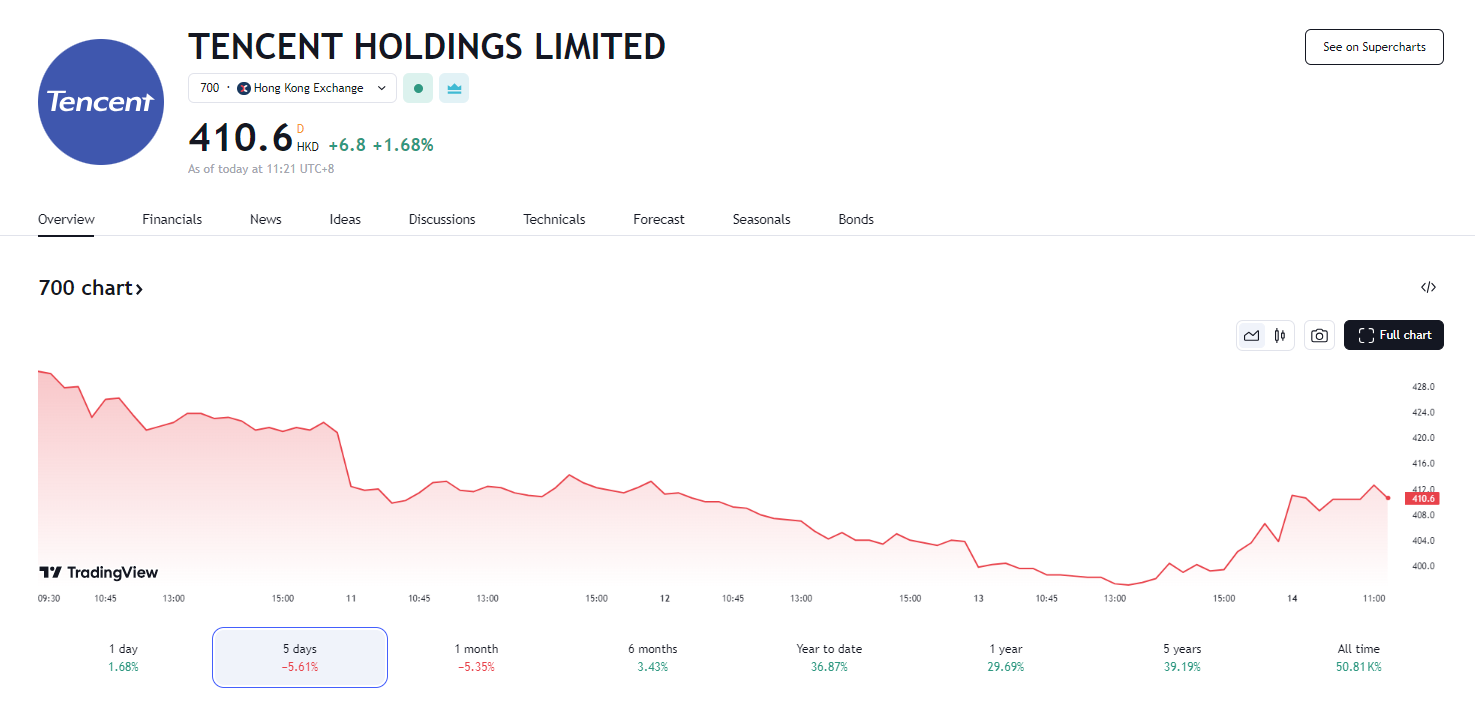This screenshot has width=1475, height=704.
Task: Click the Tencent logo image
Action: 101,102
